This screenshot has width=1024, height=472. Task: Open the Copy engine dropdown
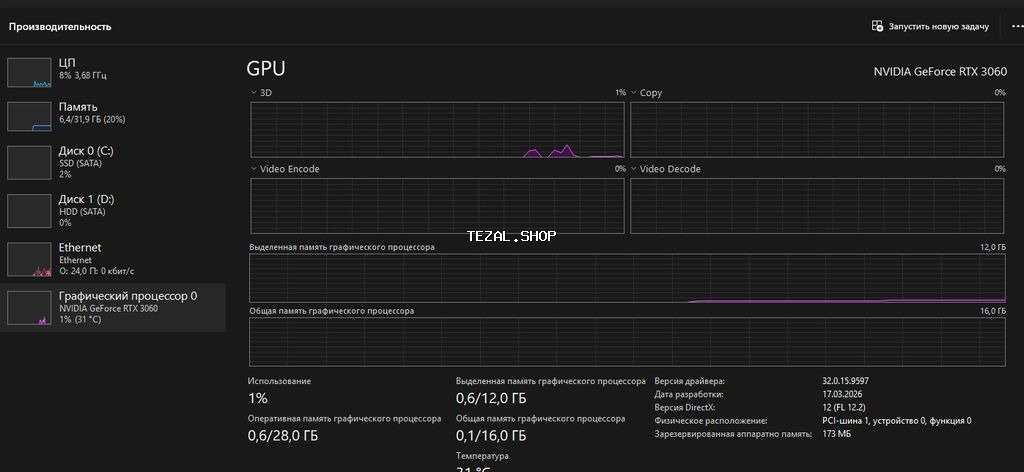coord(634,93)
